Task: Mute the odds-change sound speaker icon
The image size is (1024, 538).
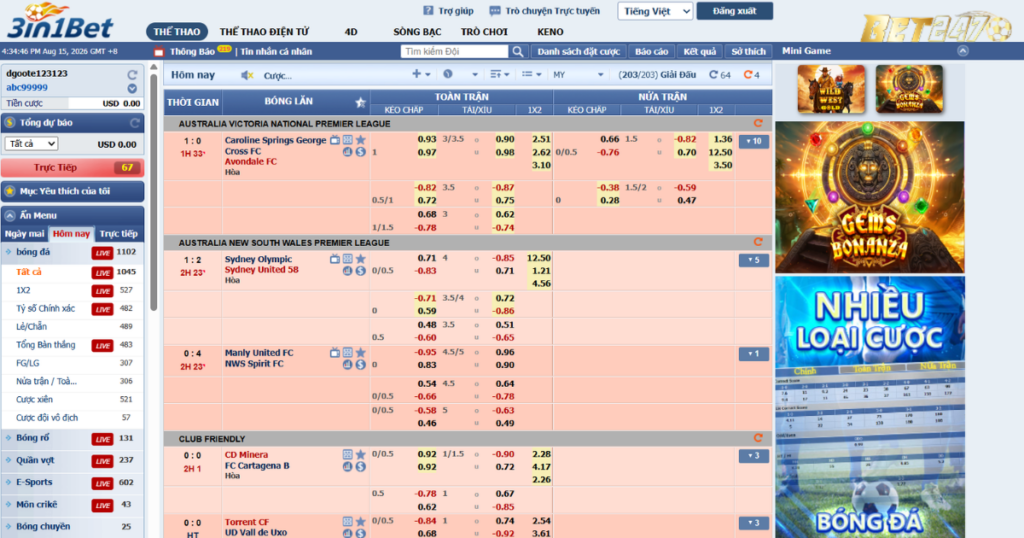Action: (x=247, y=76)
